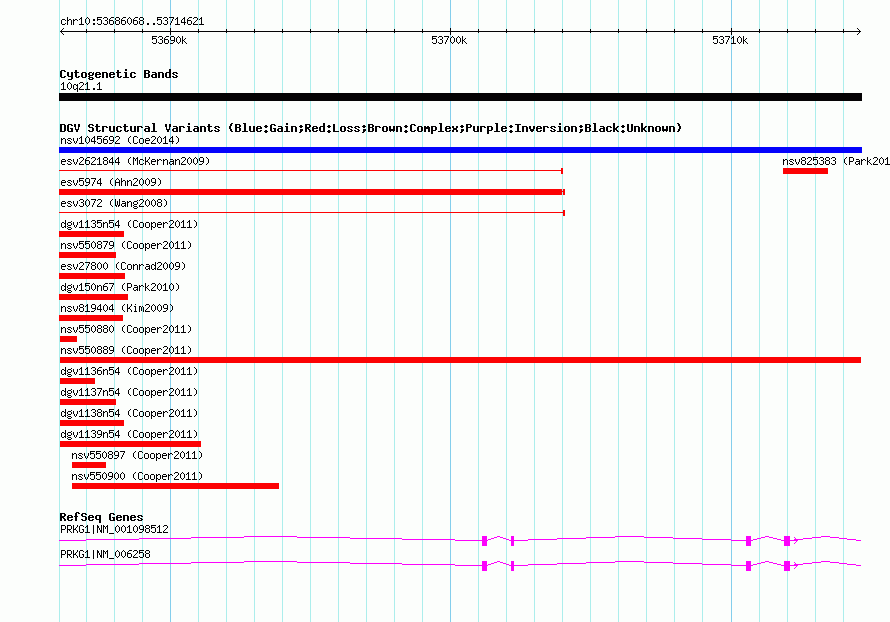Screen dimensions: 890x622
Task: Click the chr10:53686068..53714621 coordinates text
Action: pos(132,22)
